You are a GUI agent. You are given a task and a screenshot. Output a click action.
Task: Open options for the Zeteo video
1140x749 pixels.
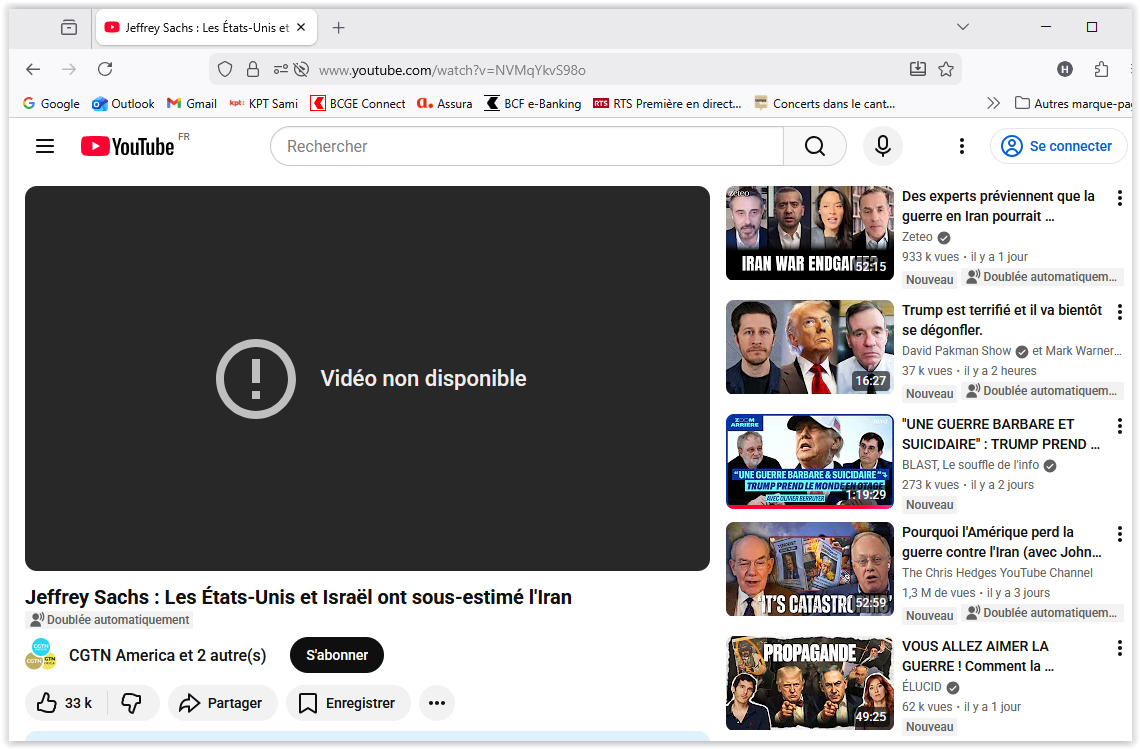(1119, 198)
